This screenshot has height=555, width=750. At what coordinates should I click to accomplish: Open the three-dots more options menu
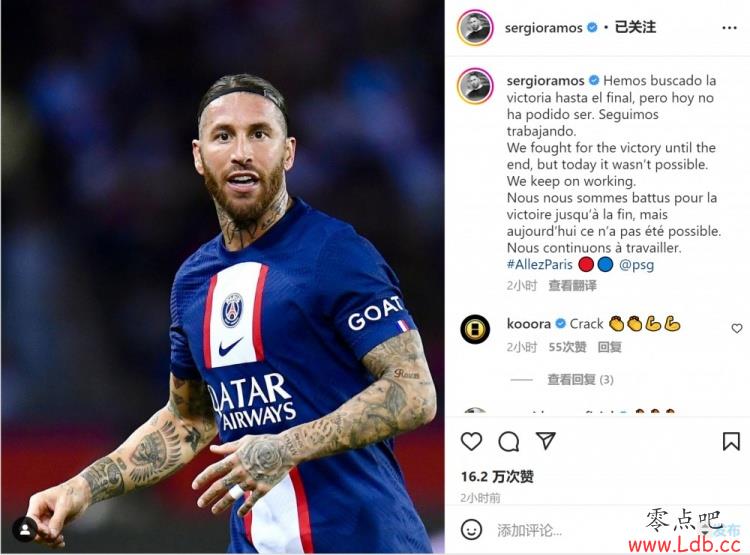729,28
